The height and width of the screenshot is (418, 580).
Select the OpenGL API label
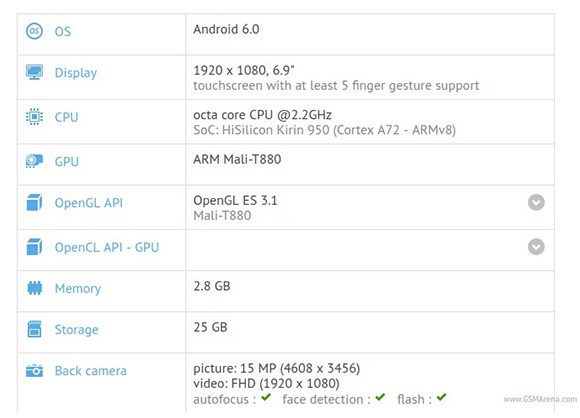(x=88, y=203)
